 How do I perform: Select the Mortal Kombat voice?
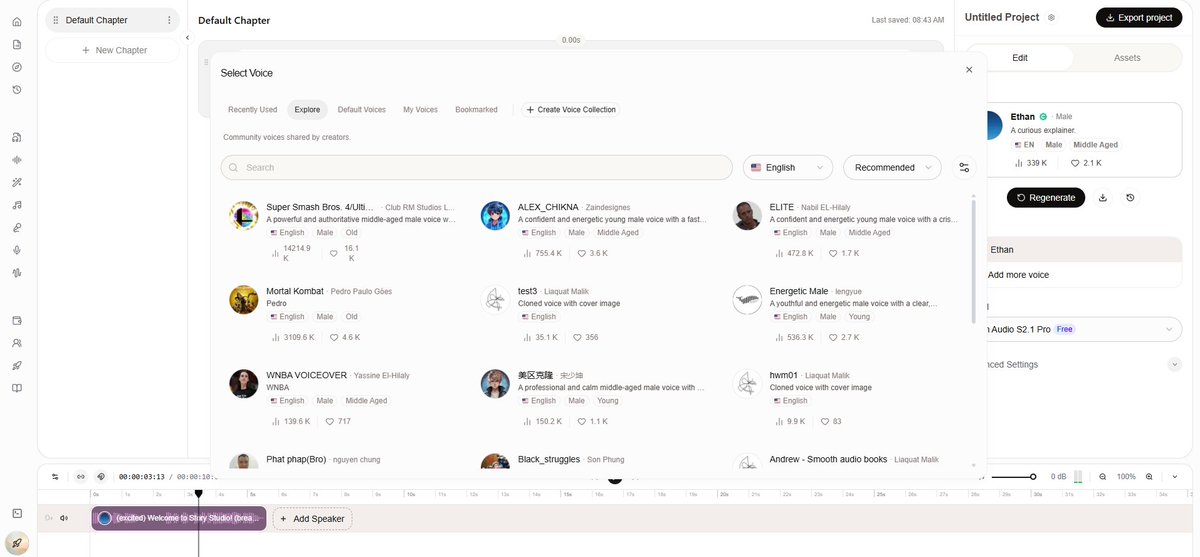[343, 314]
